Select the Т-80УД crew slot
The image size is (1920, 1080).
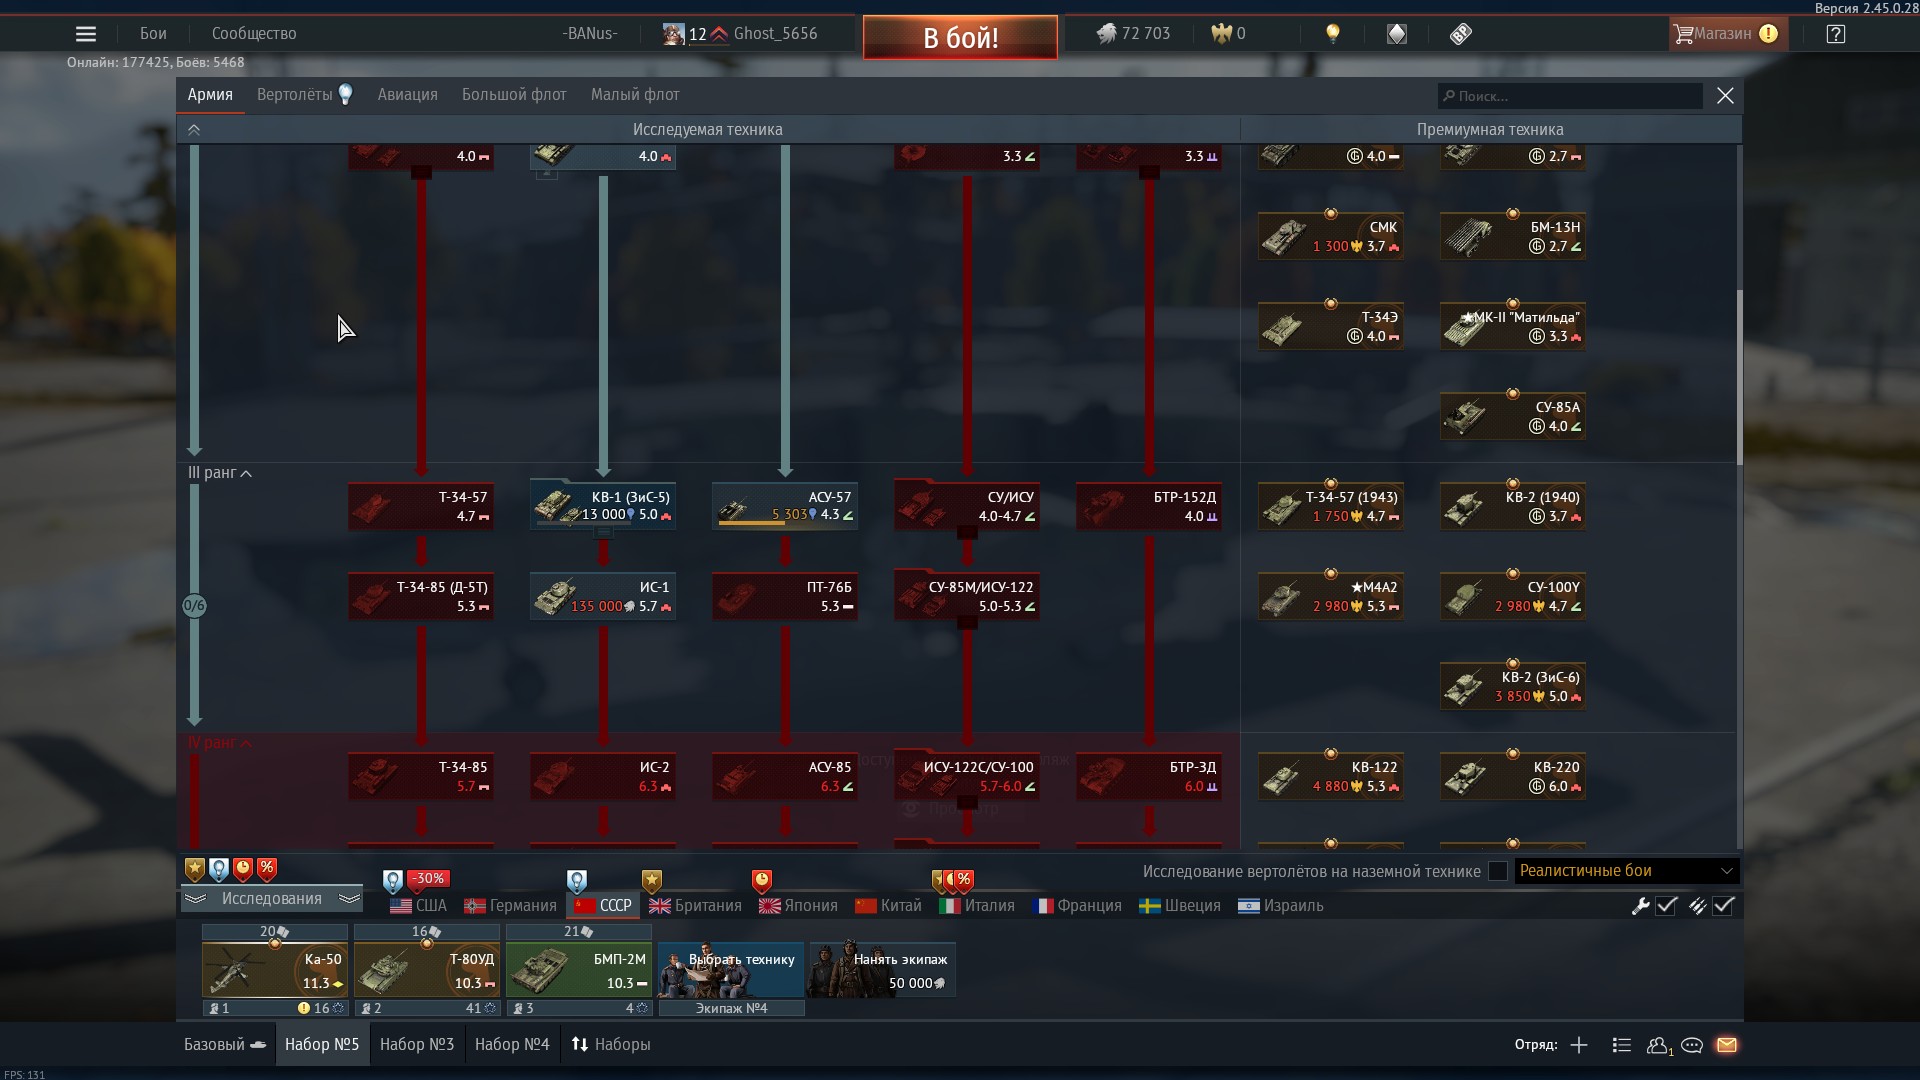[x=427, y=969]
